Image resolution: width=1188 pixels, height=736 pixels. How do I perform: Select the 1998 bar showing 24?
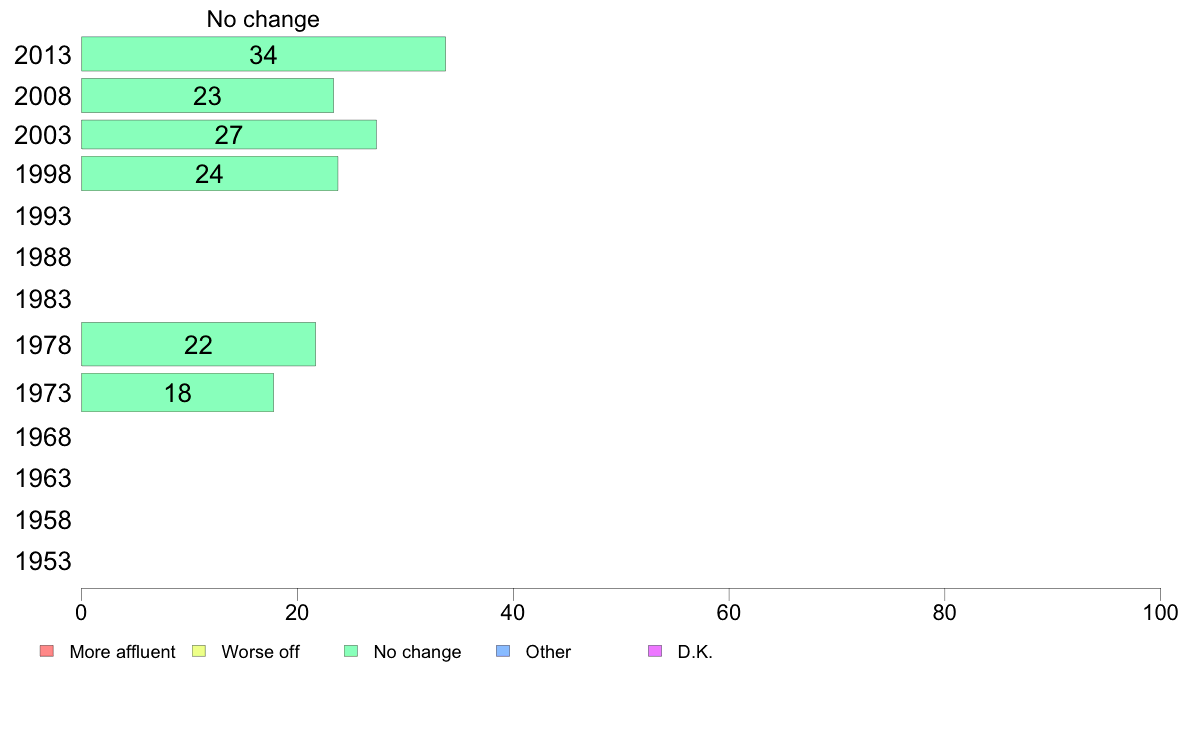[210, 174]
